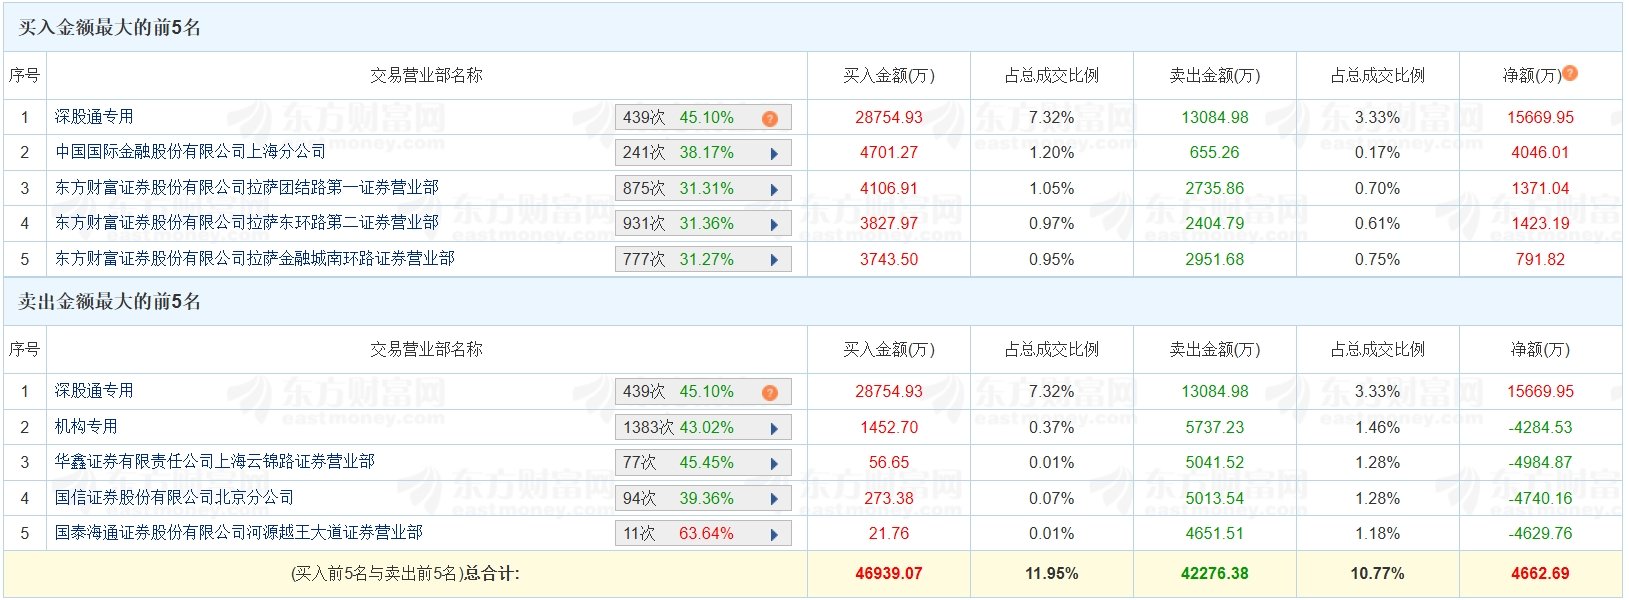Select net amount 791.82
1629x600 pixels.
pyautogui.click(x=1541, y=260)
